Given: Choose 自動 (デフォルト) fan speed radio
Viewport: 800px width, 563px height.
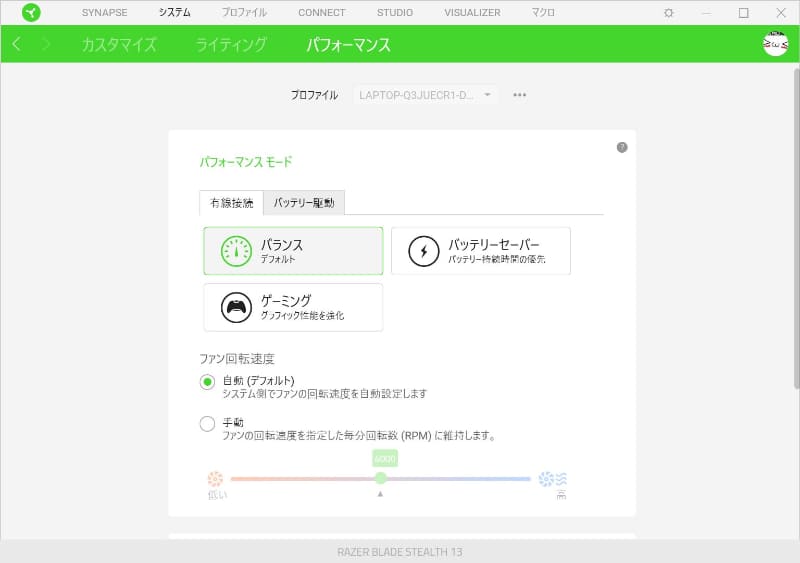Looking at the screenshot, I should [x=207, y=382].
